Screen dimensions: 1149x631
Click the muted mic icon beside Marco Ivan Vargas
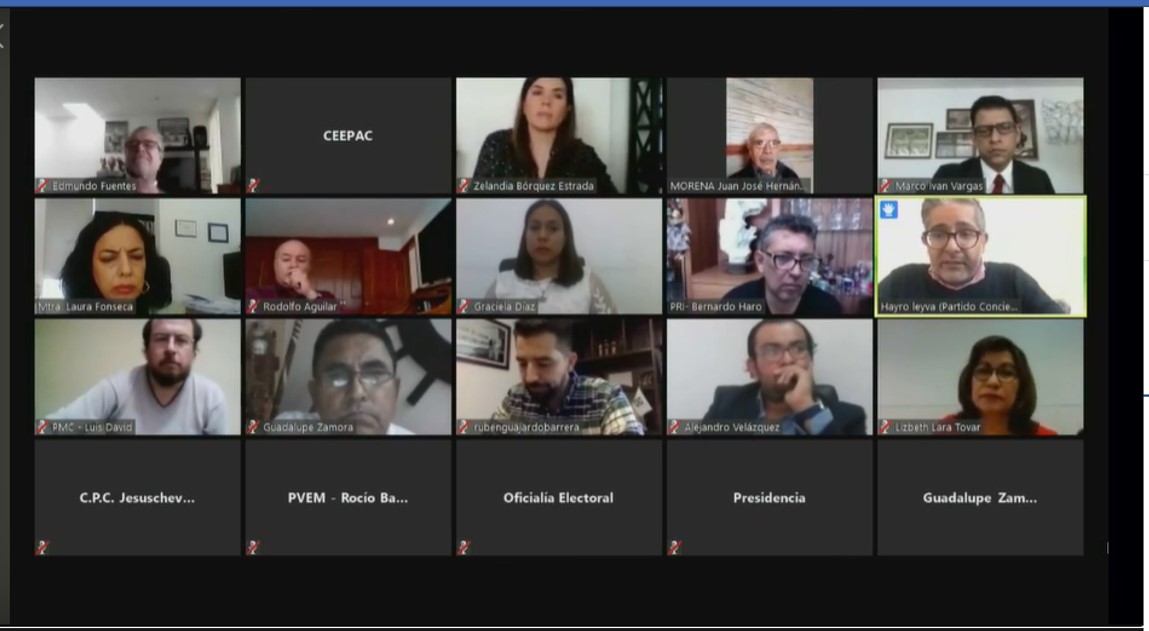coord(885,186)
